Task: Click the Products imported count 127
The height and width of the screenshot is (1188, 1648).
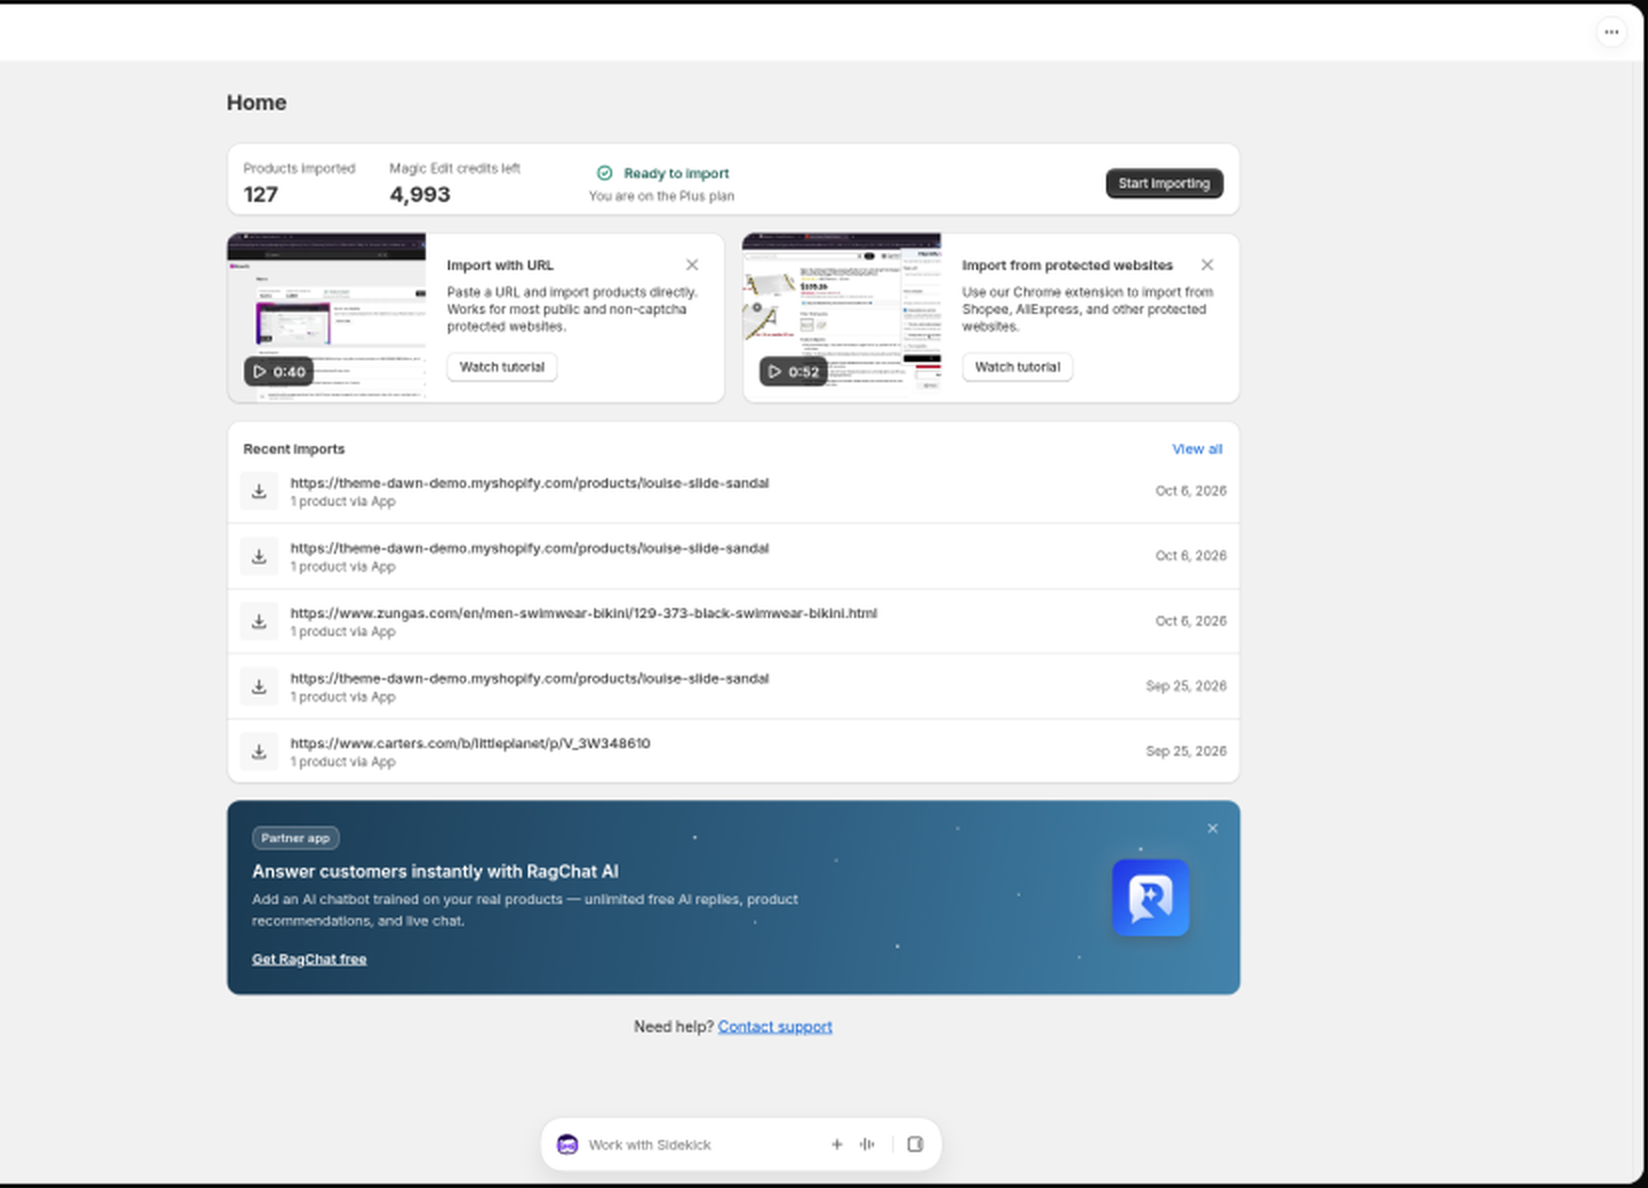Action: click(x=261, y=194)
